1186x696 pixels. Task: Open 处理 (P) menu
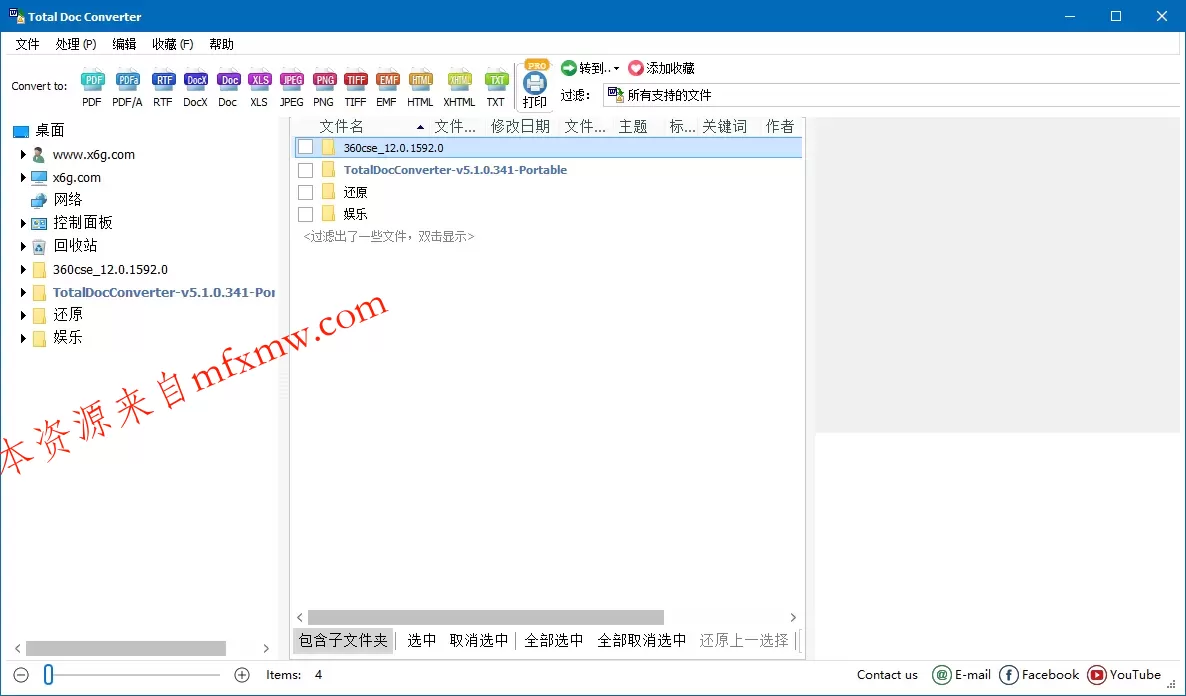pos(76,45)
